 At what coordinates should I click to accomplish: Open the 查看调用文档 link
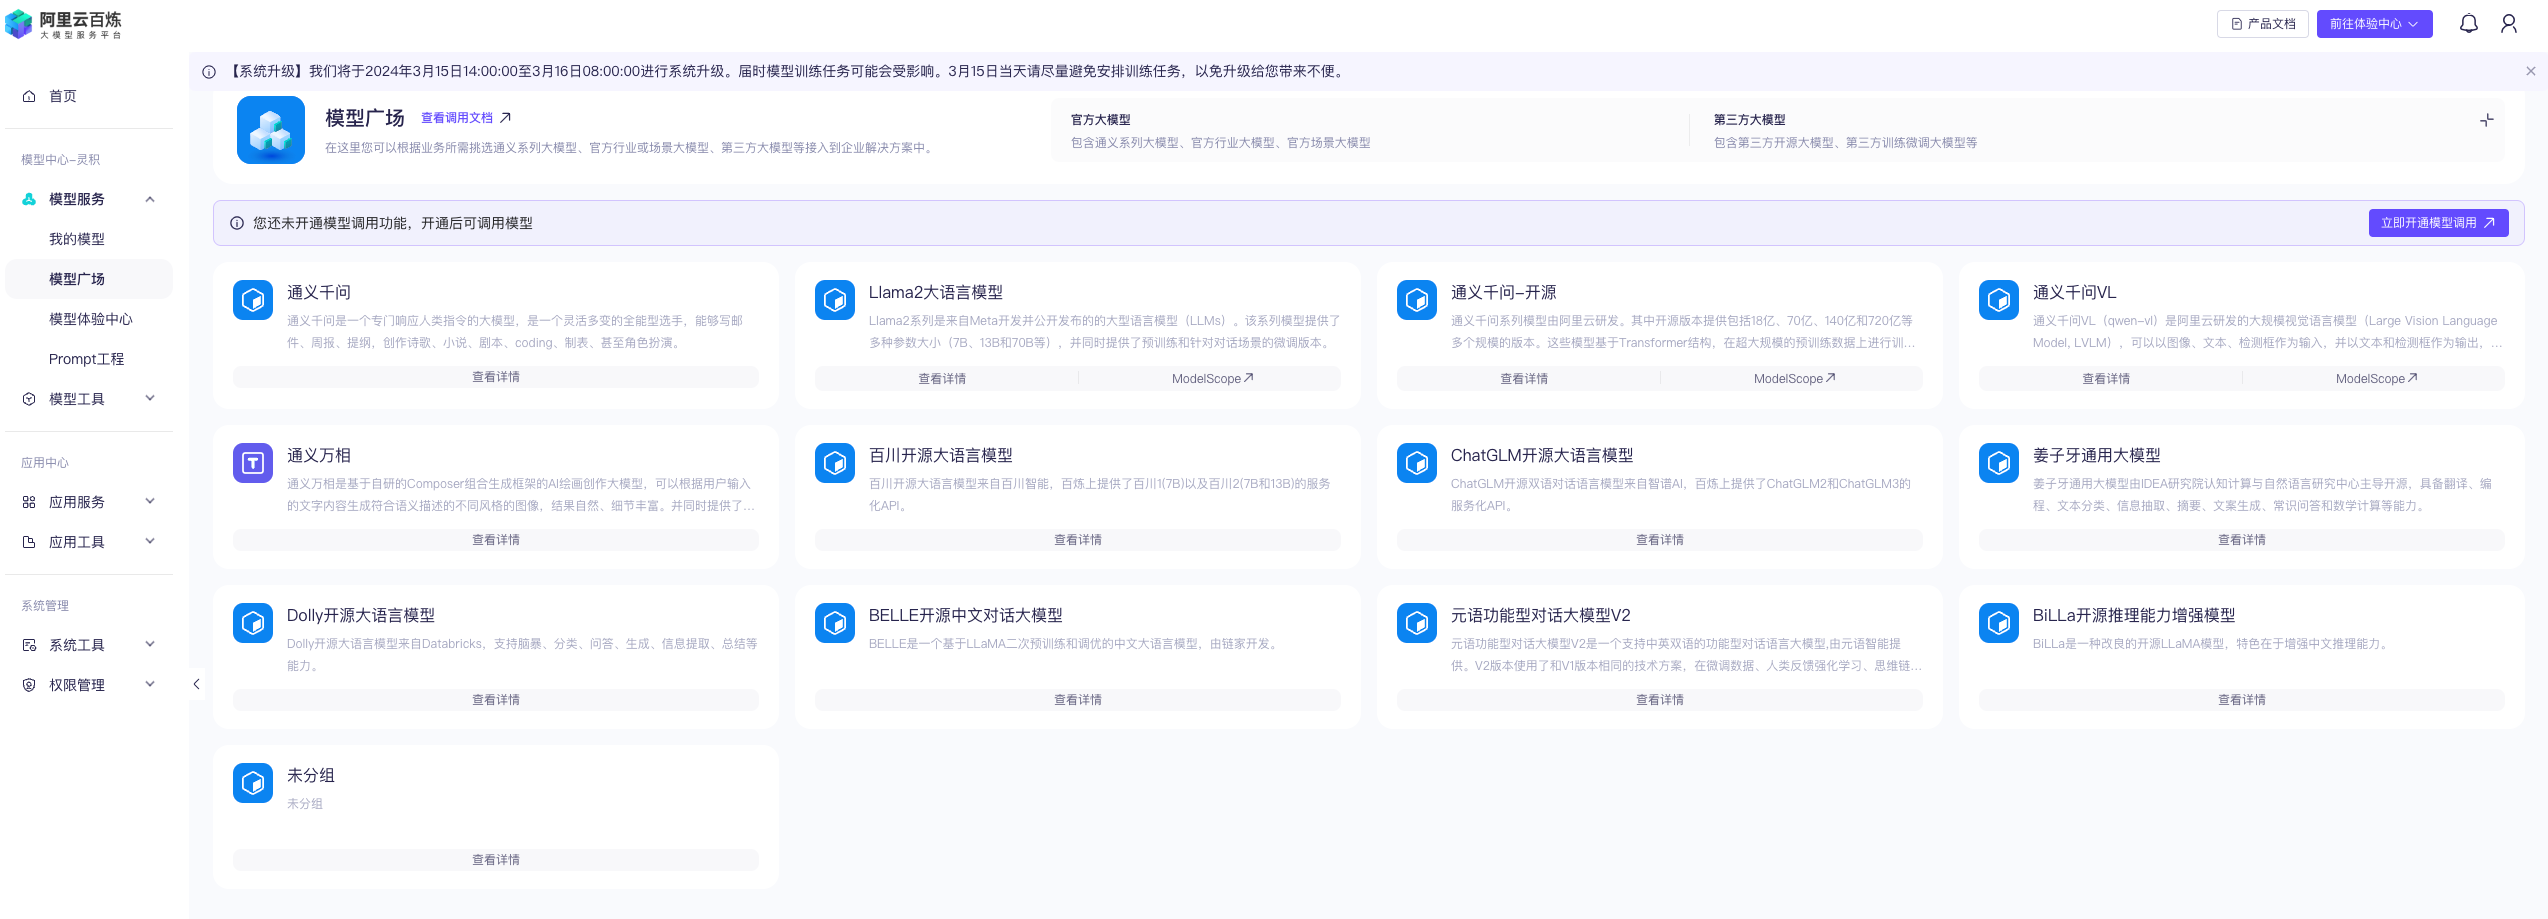pos(457,118)
